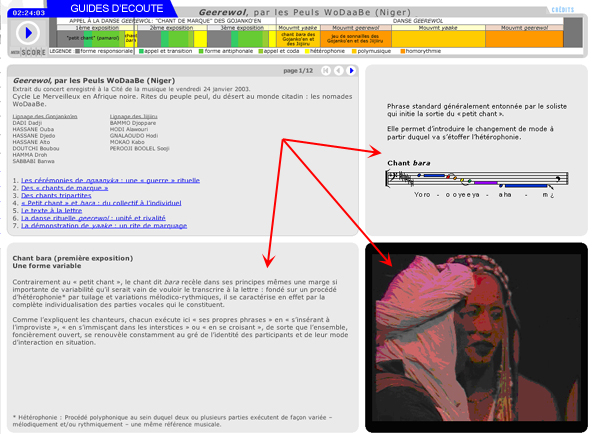The width and height of the screenshot is (600, 434).
Task: Jump to the second Mouvmt geerewol orange block
Action: (524, 39)
